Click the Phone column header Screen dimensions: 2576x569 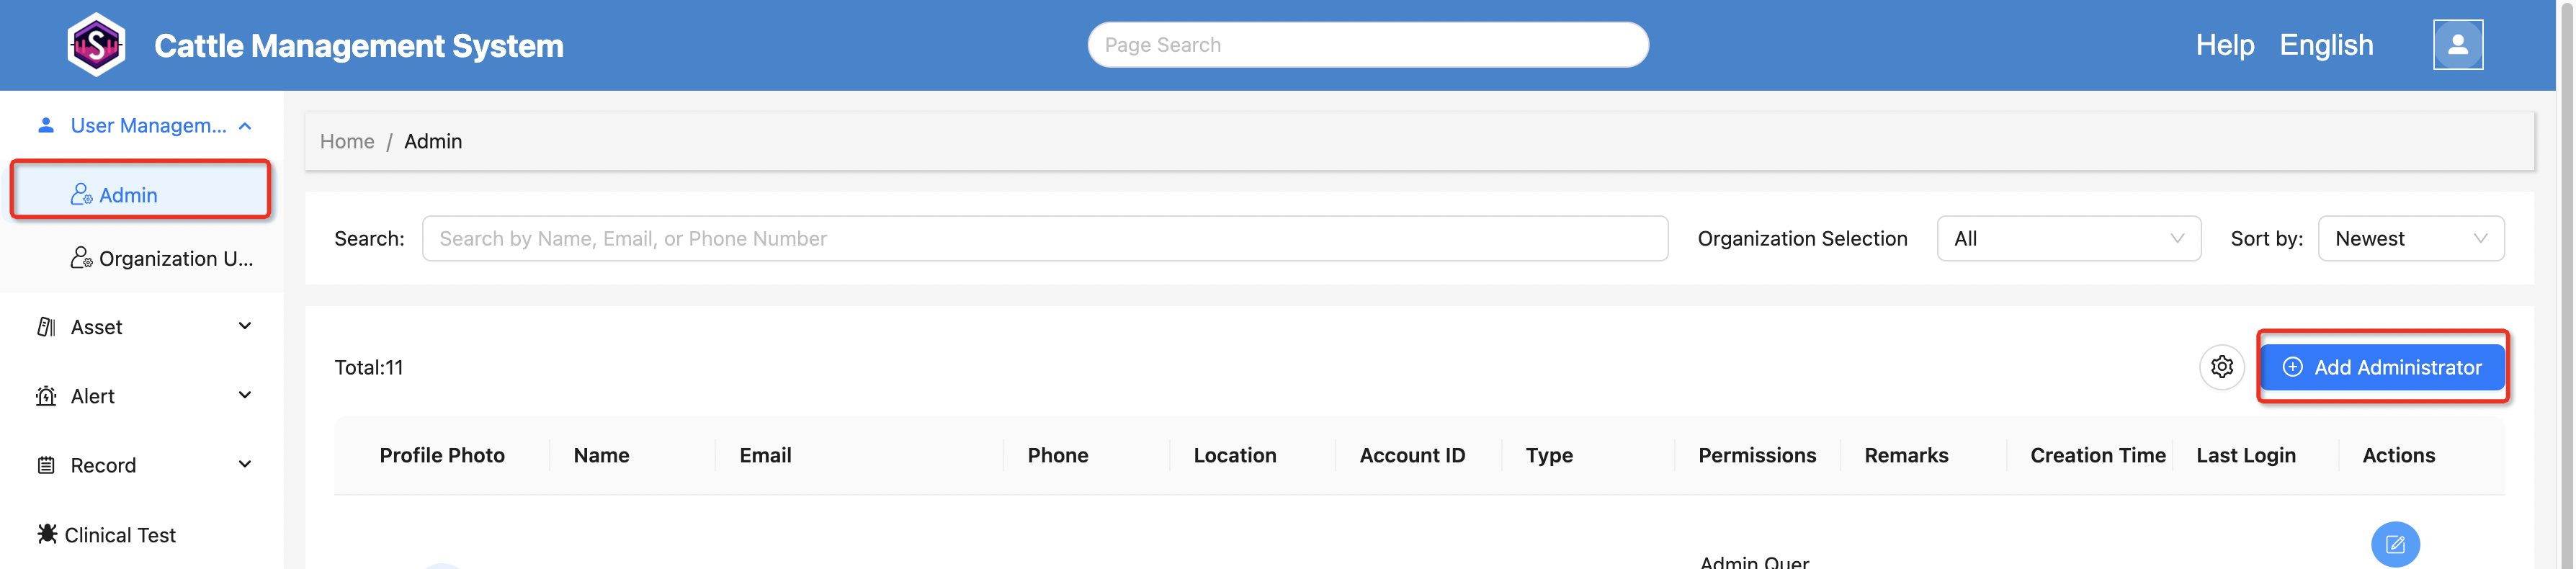point(1057,455)
